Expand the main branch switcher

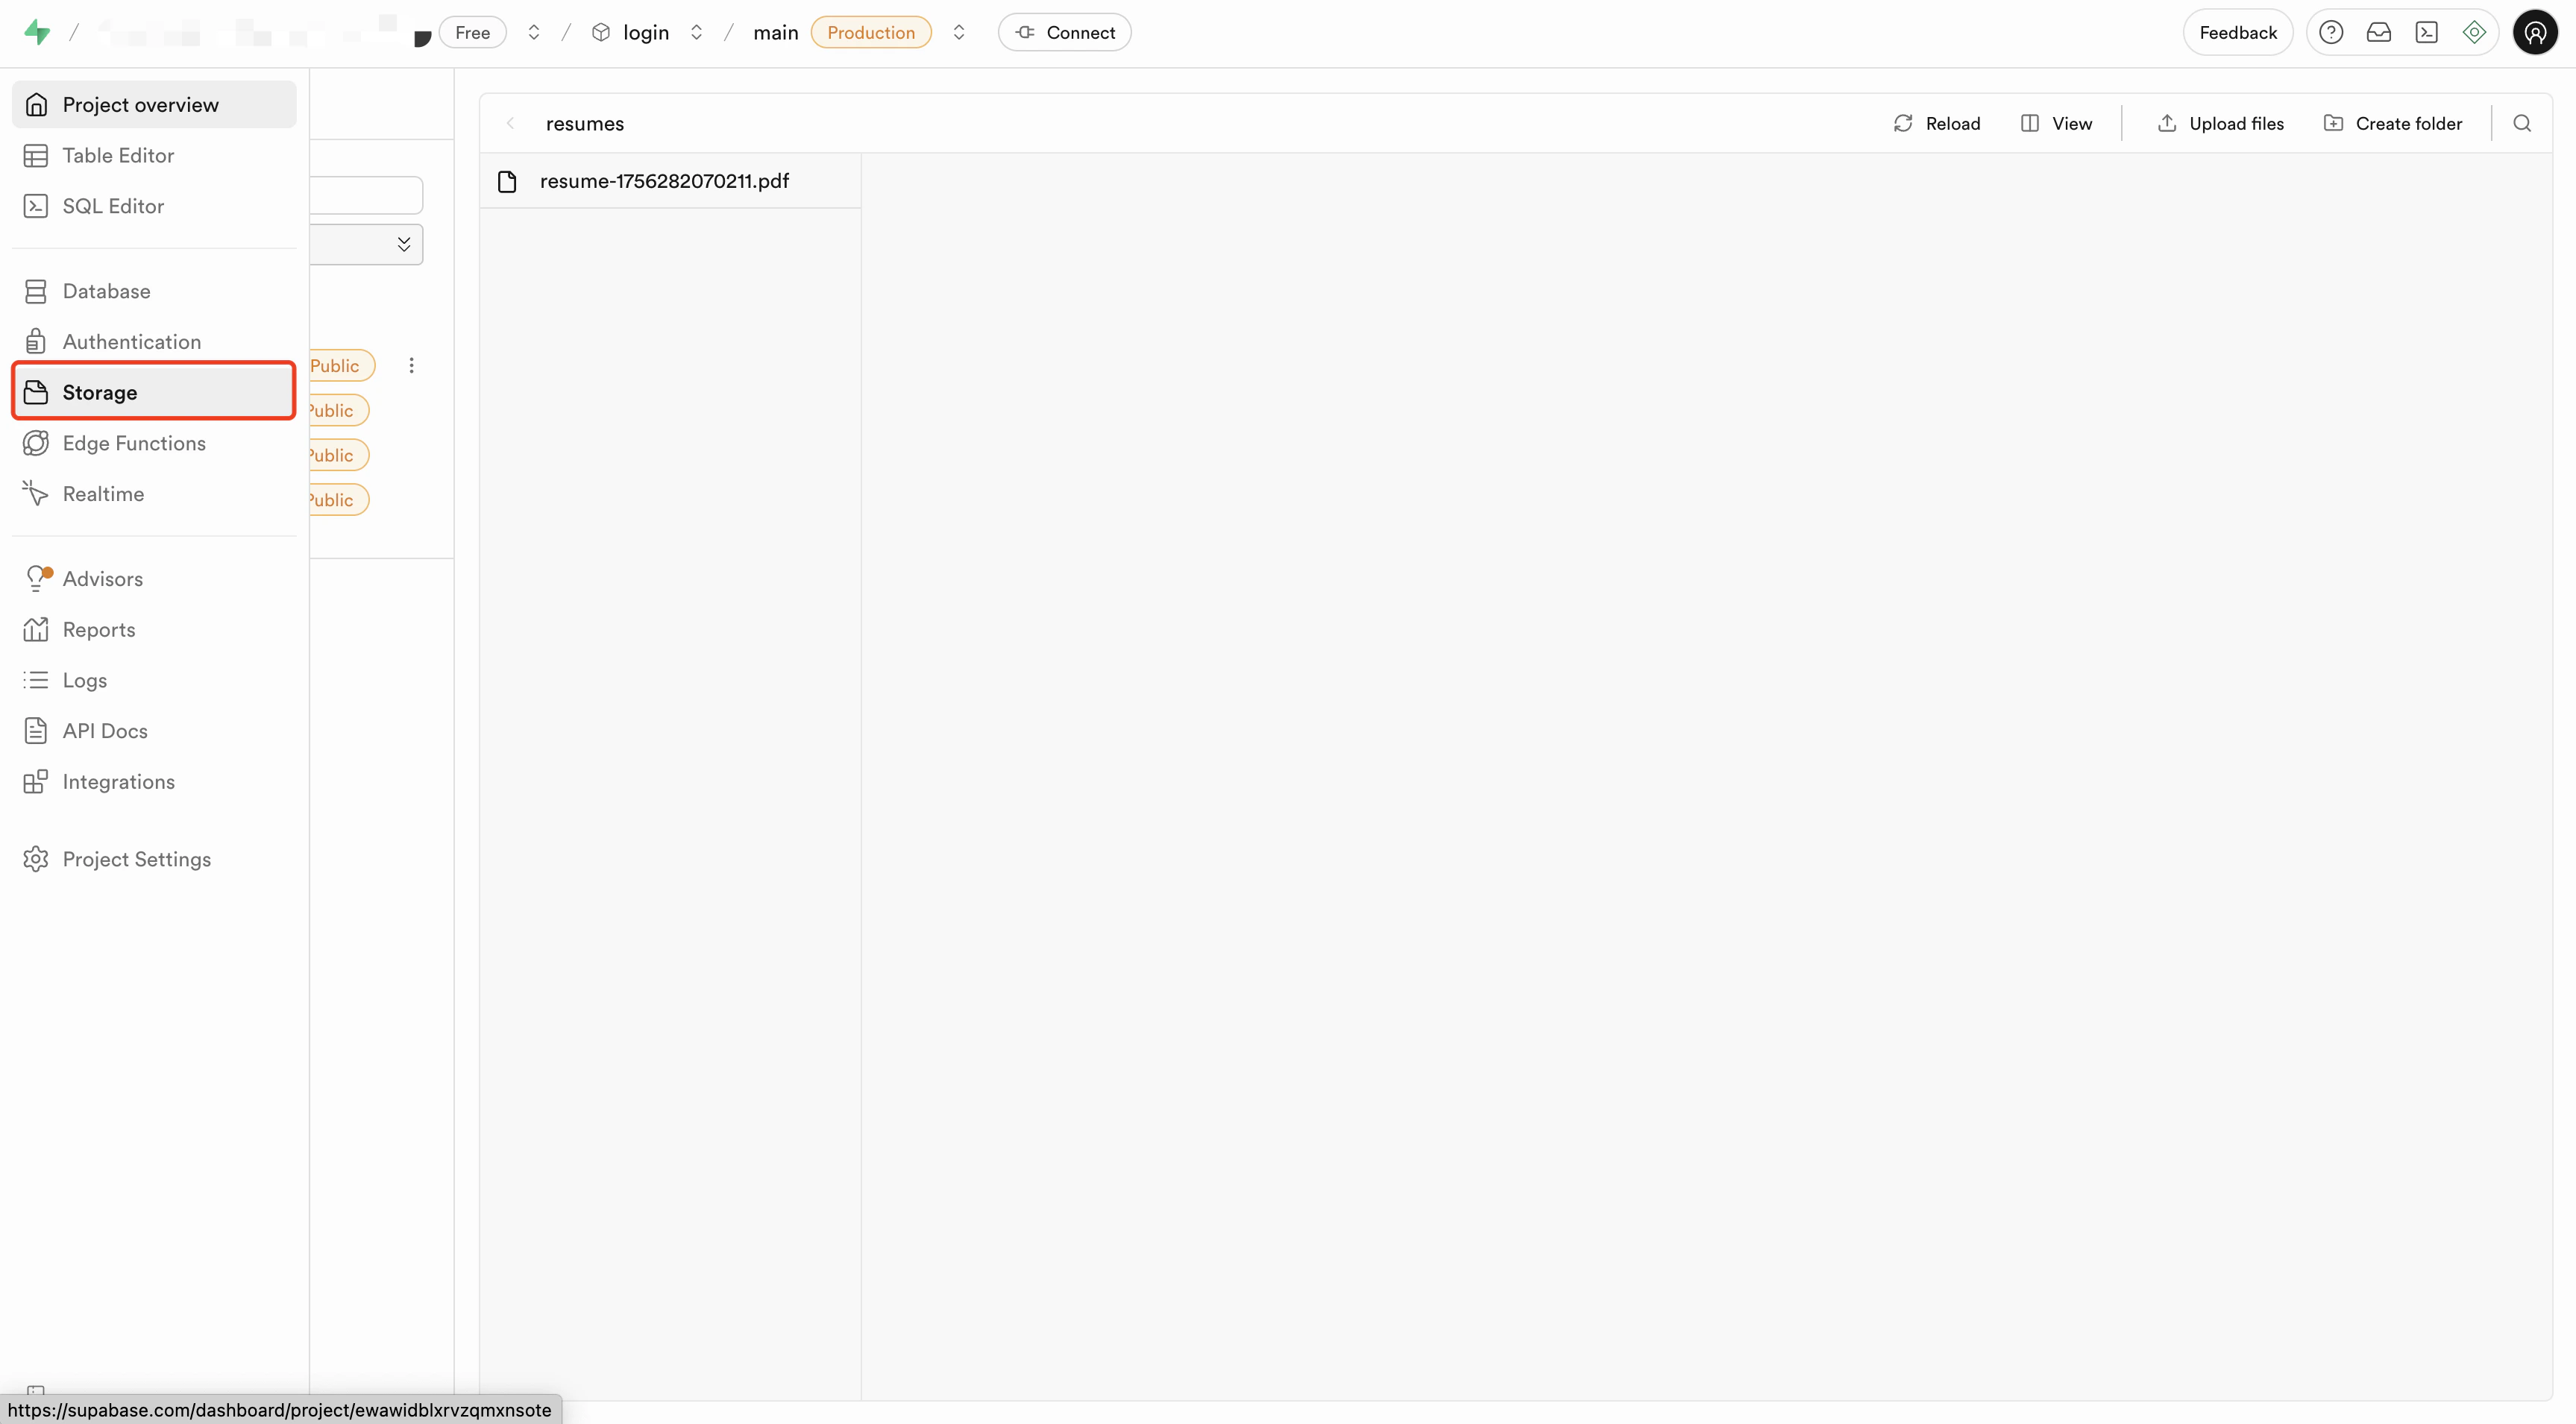pos(958,32)
